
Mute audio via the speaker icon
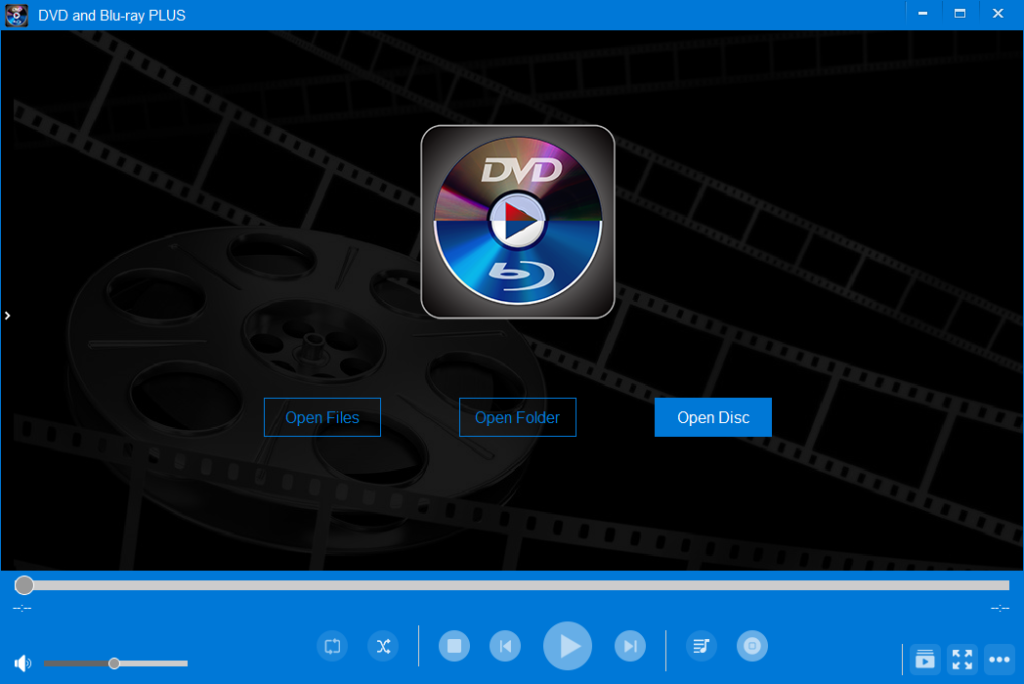click(23, 663)
